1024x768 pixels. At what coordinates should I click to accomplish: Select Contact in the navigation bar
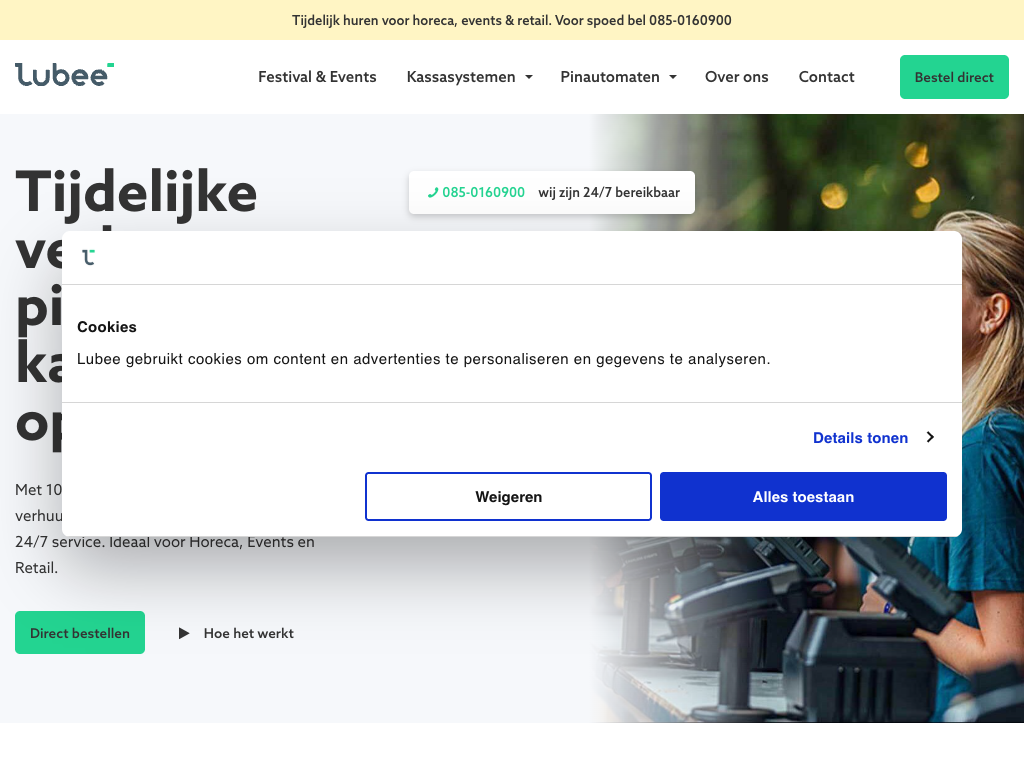pos(826,77)
